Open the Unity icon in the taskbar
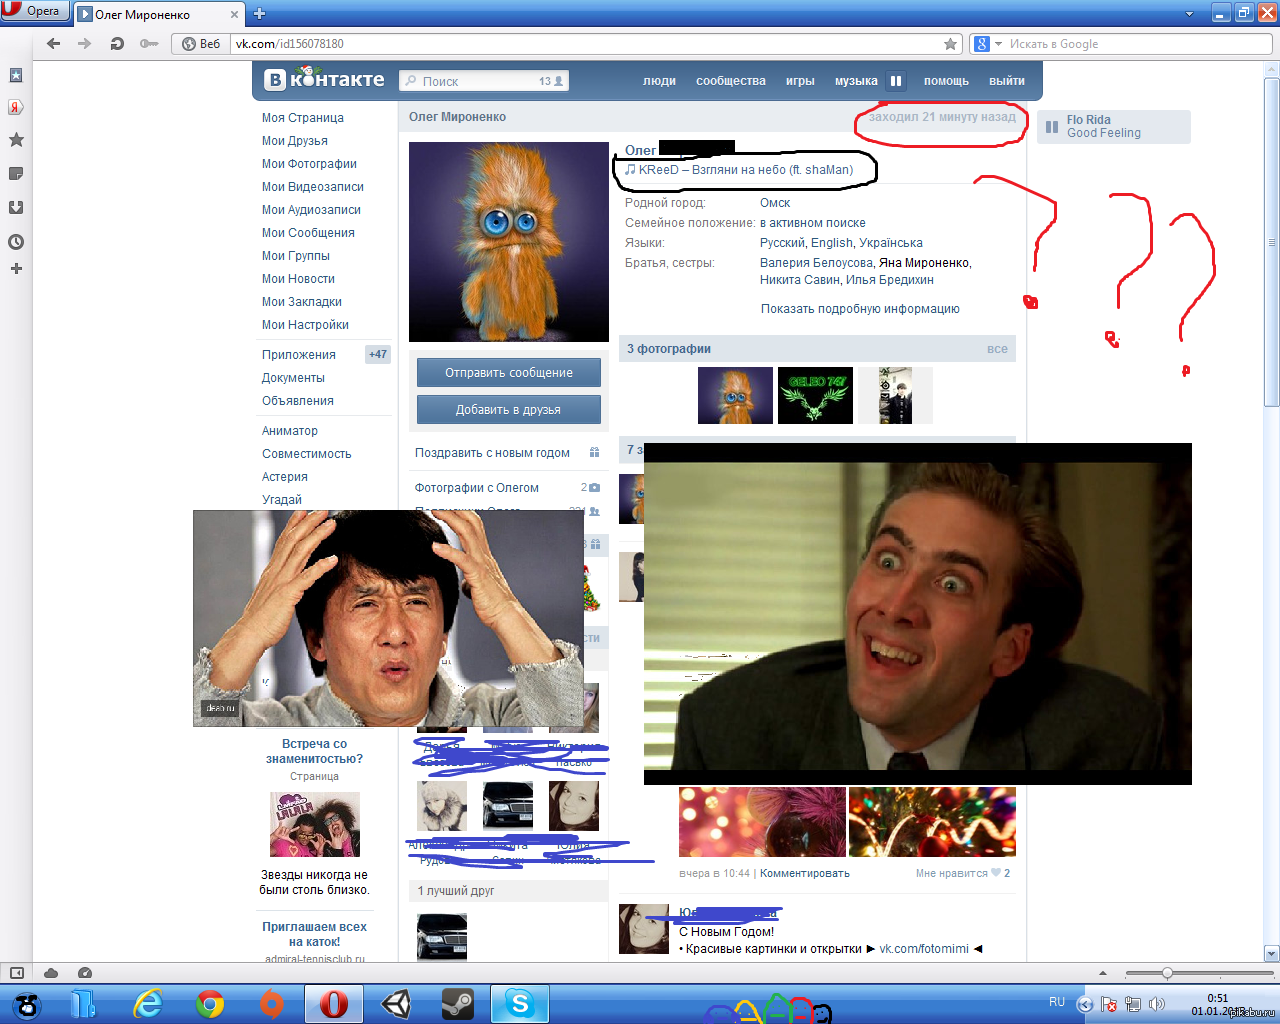Screen dimensions: 1280x1024 396,1003
